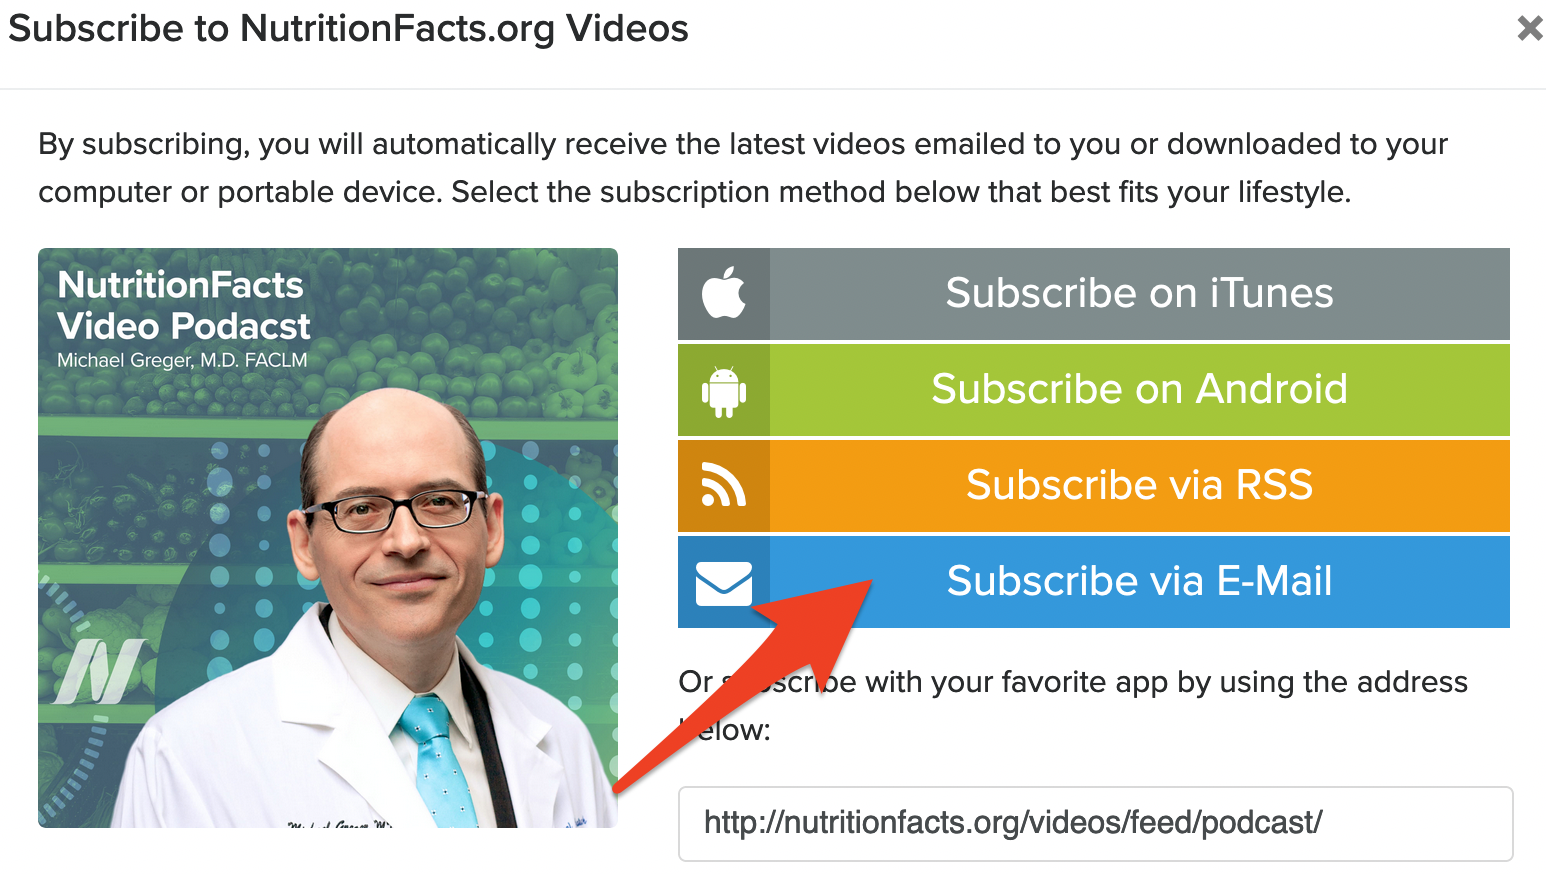Viewport: 1546px width, 874px height.
Task: Click the By subscribing description paragraph
Action: point(743,168)
